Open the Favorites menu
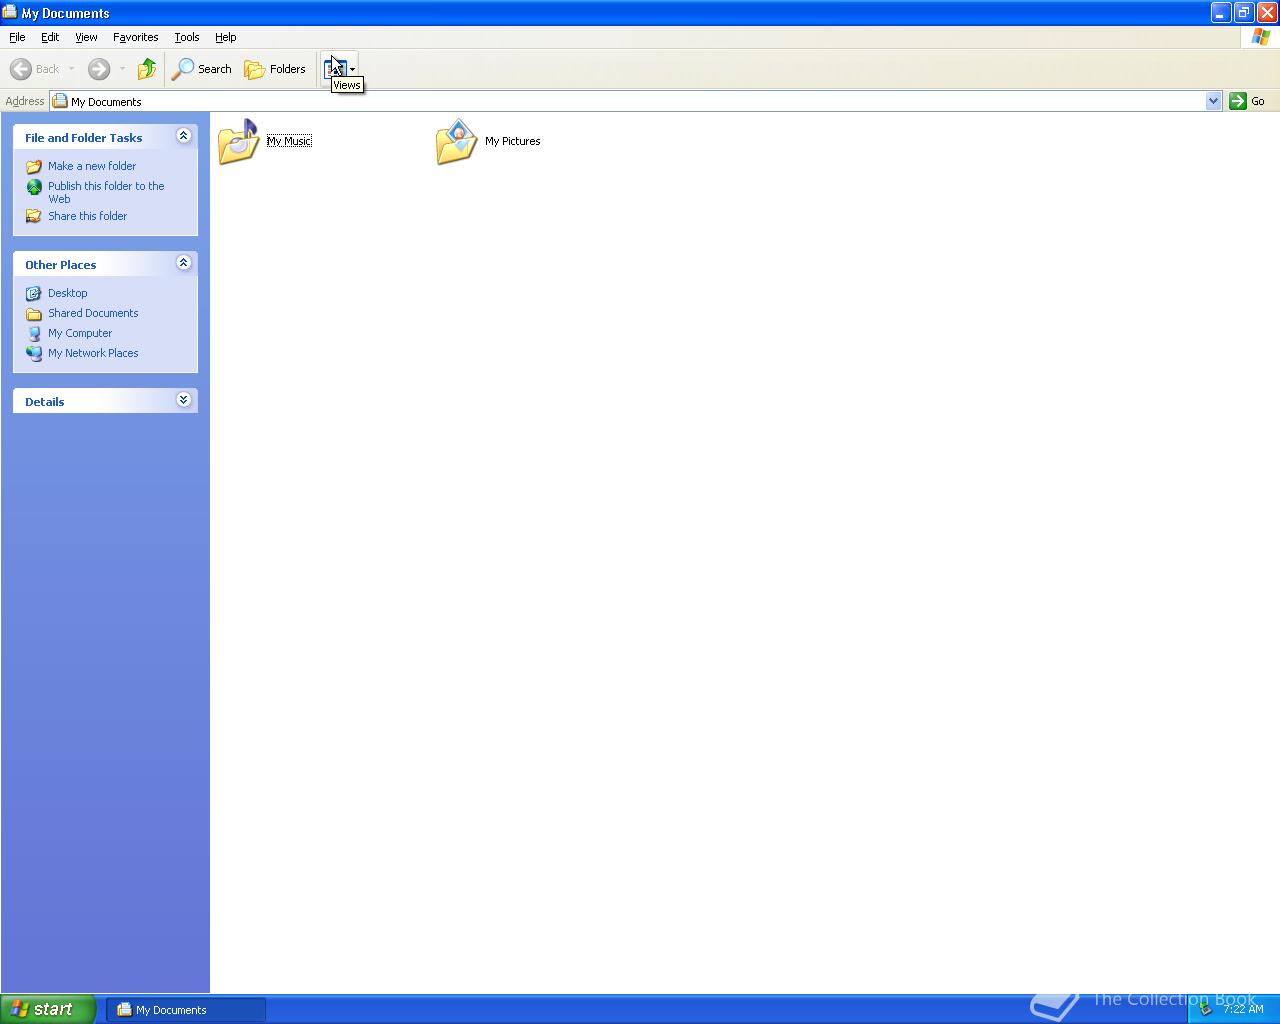The width and height of the screenshot is (1280, 1024). (136, 37)
